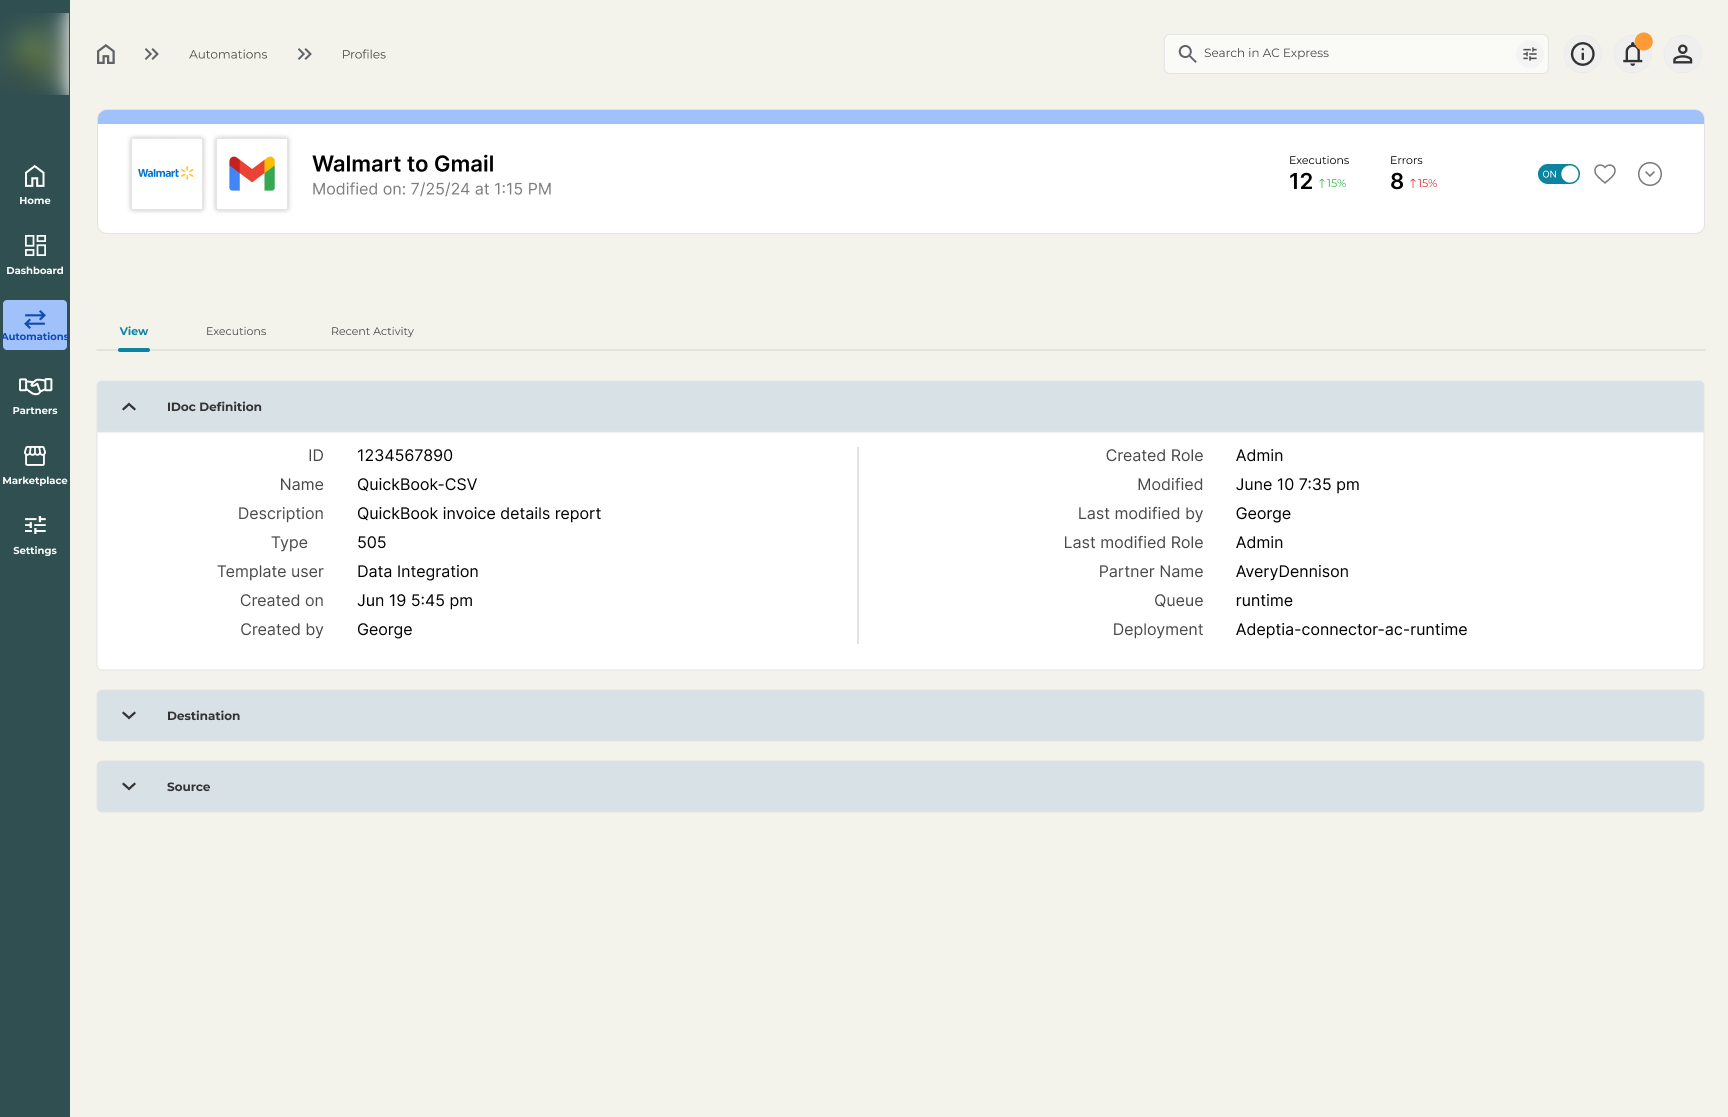1728x1117 pixels.
Task: Switch to the Recent Activity tab
Action: [372, 331]
